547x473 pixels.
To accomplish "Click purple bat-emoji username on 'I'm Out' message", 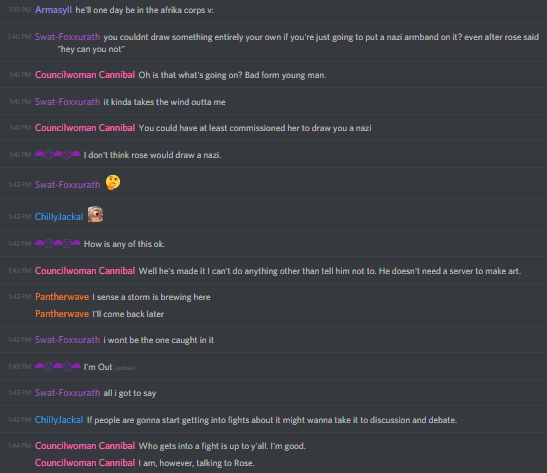I will (x=58, y=366).
